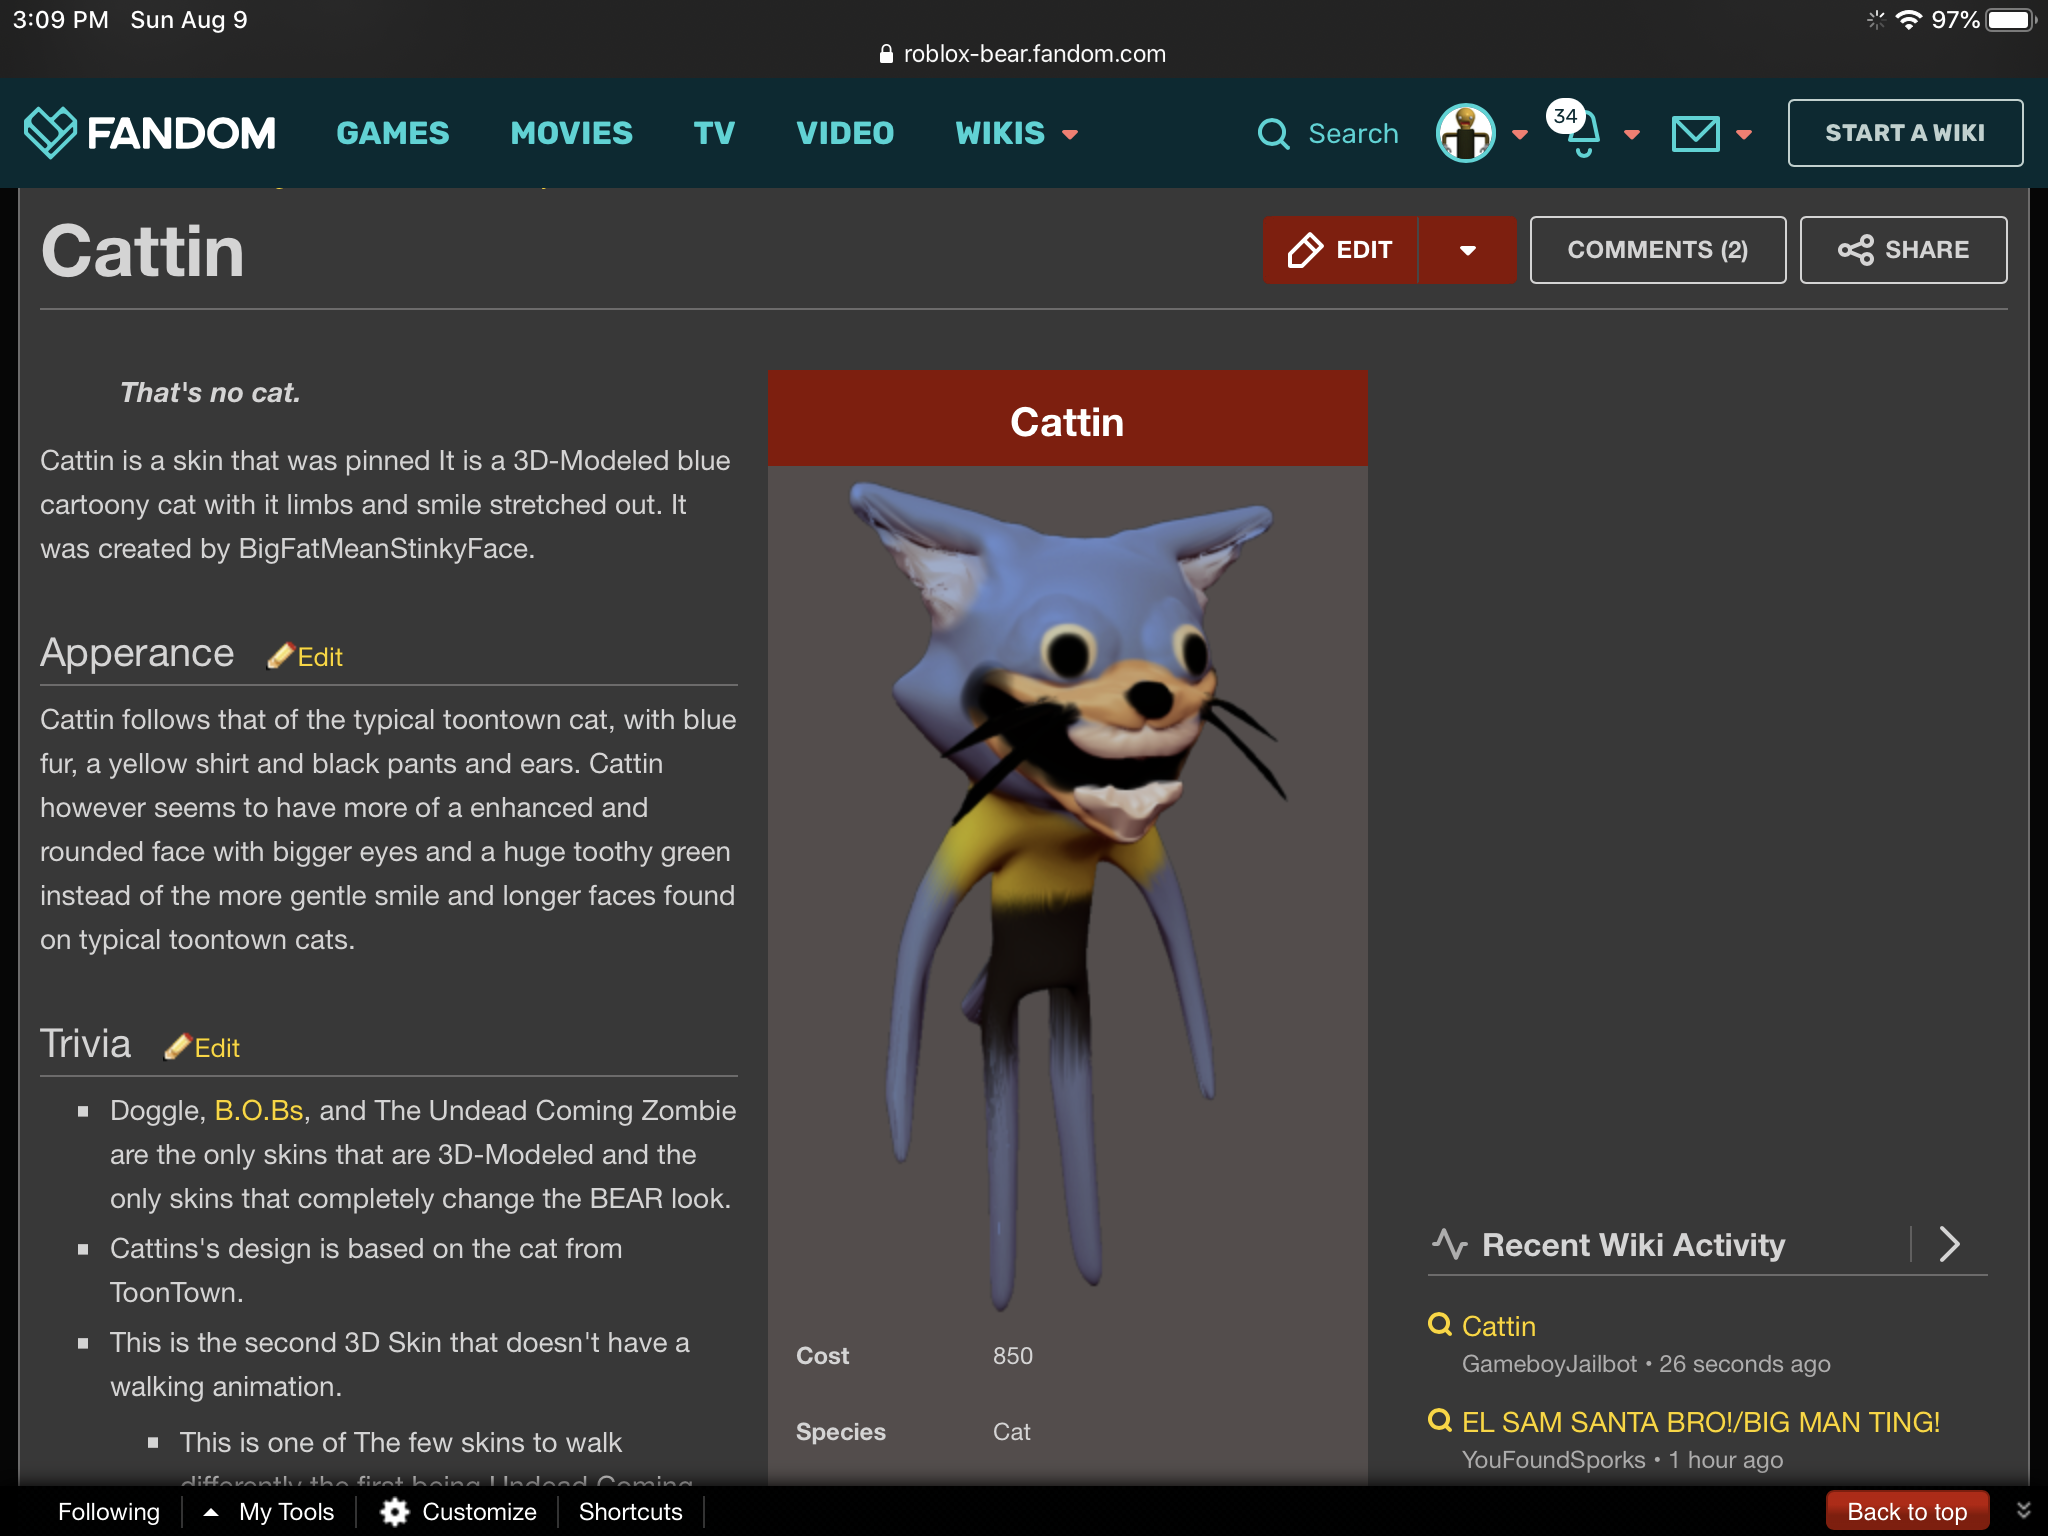Click YouFoundSporks username
Viewport: 2048px width, 1536px height.
pos(1553,1460)
